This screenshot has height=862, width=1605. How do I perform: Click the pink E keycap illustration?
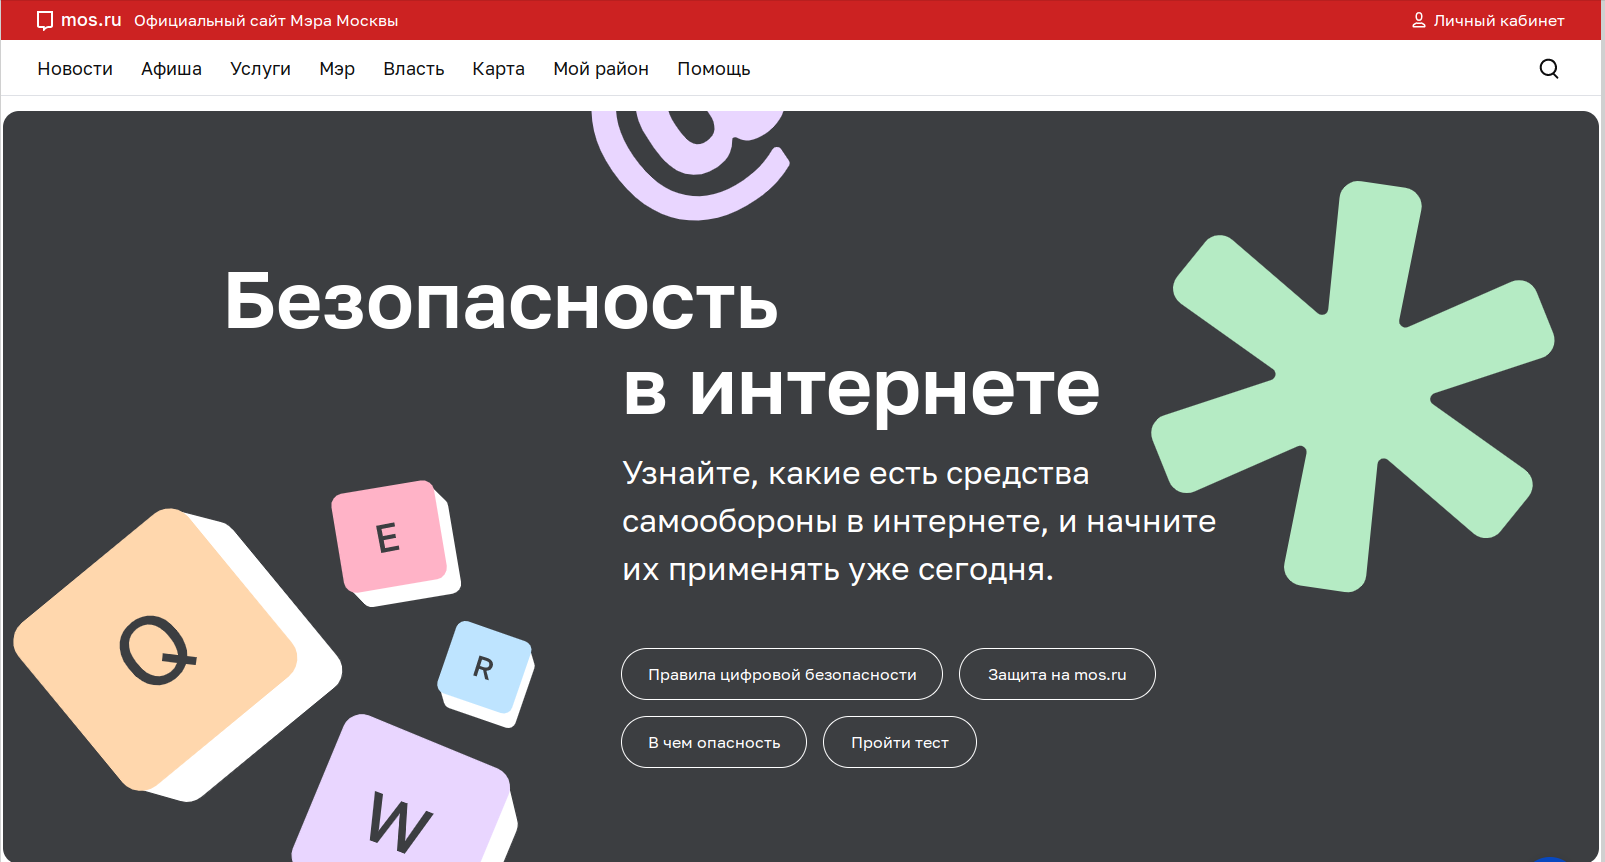click(x=390, y=538)
